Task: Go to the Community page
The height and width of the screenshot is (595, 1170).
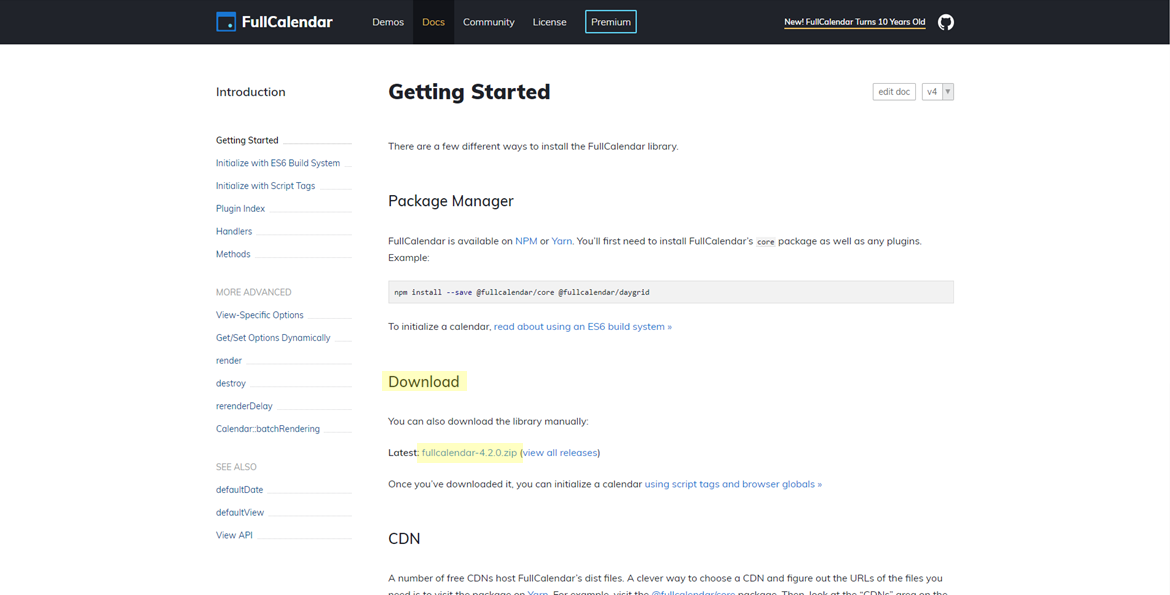Action: pyautogui.click(x=489, y=22)
